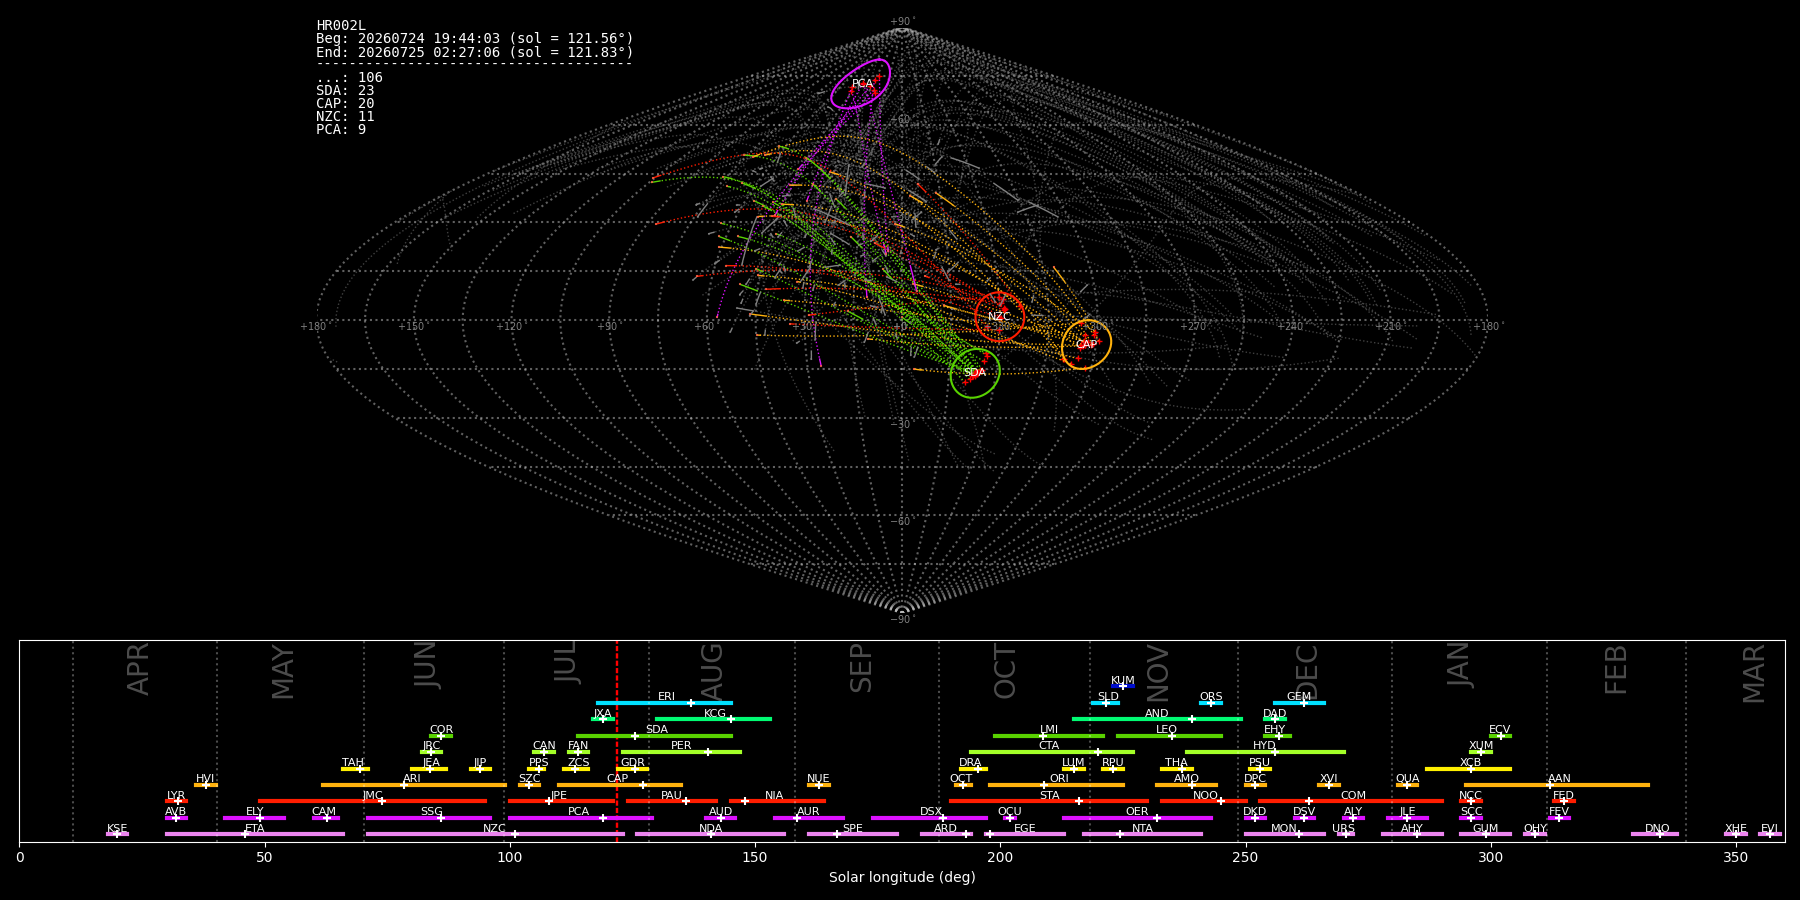Click the HR002L station title text

[341, 26]
